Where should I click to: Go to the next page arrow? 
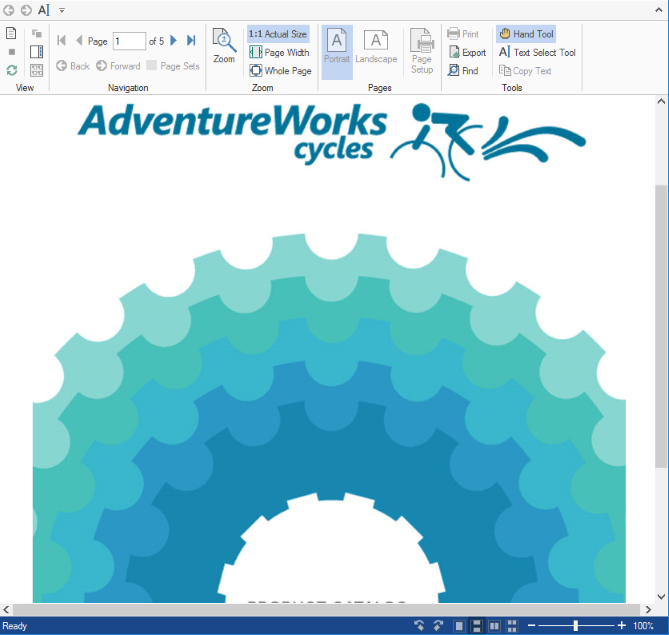(174, 41)
